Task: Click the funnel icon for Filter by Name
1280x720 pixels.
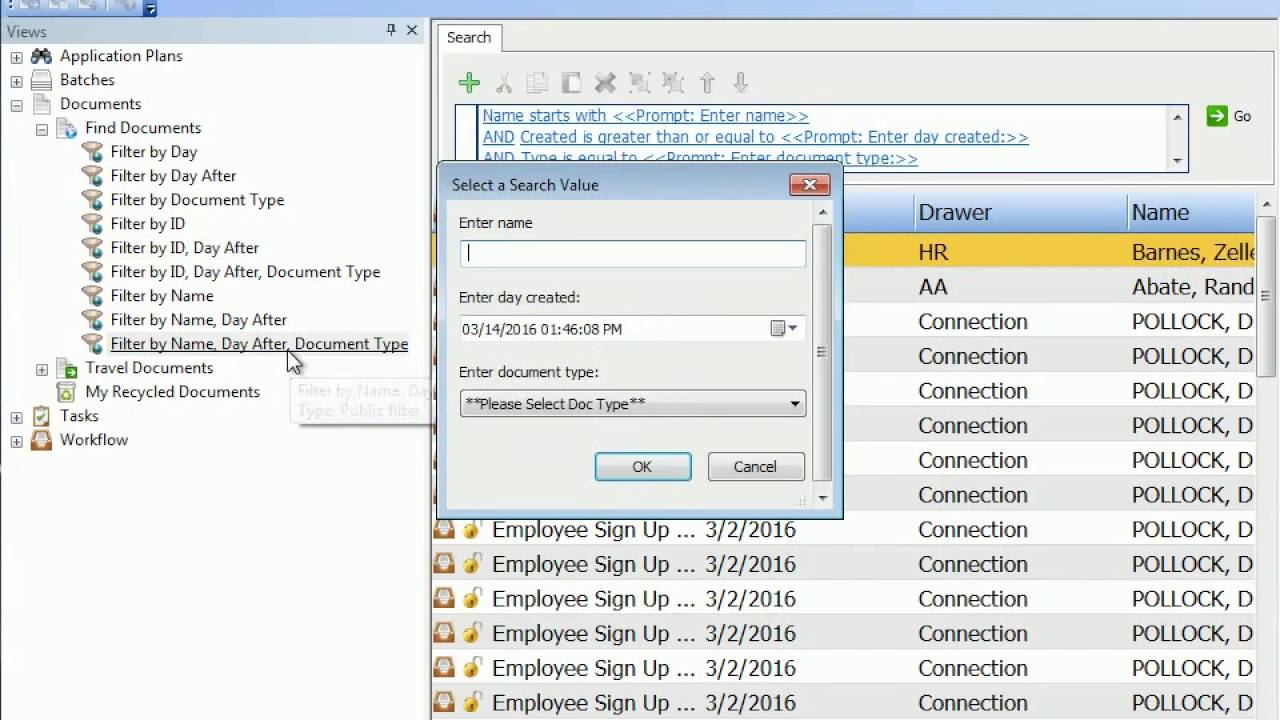Action: 92,296
